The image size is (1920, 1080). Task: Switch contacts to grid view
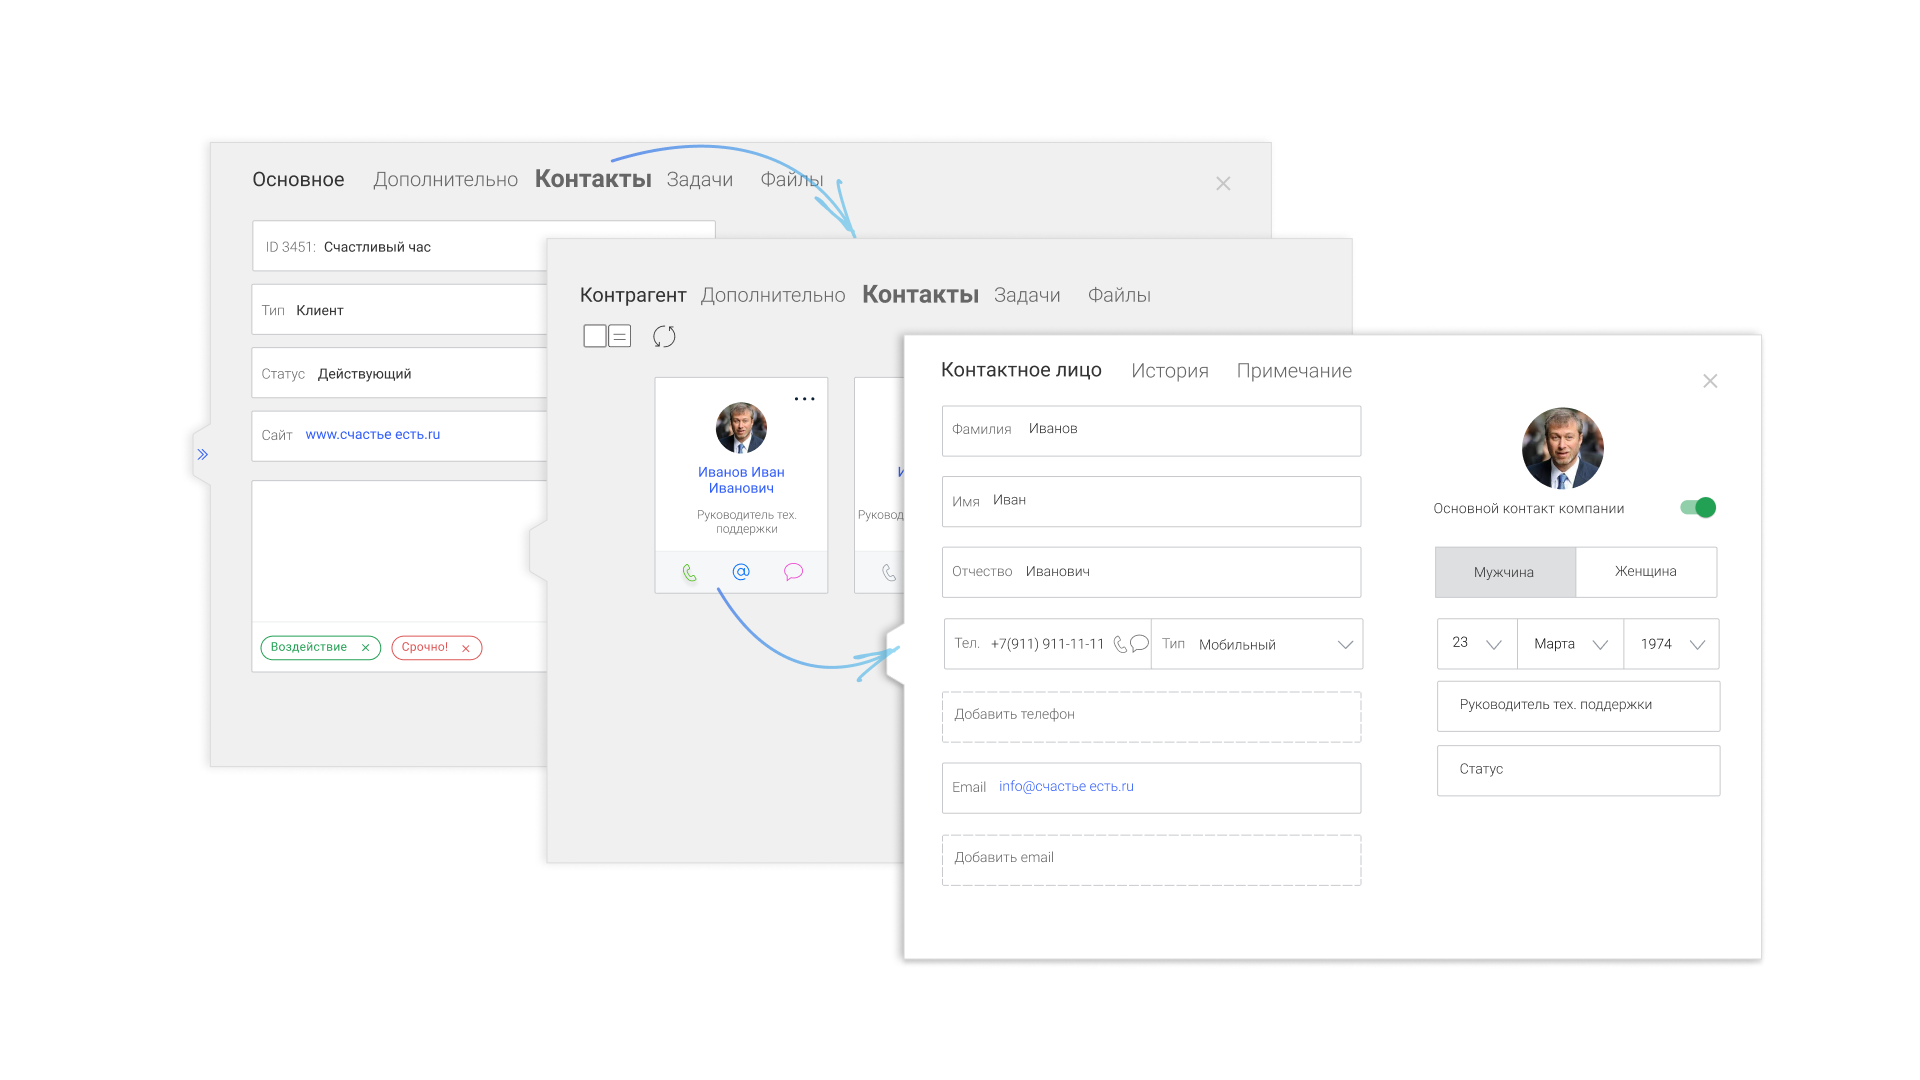coord(594,336)
